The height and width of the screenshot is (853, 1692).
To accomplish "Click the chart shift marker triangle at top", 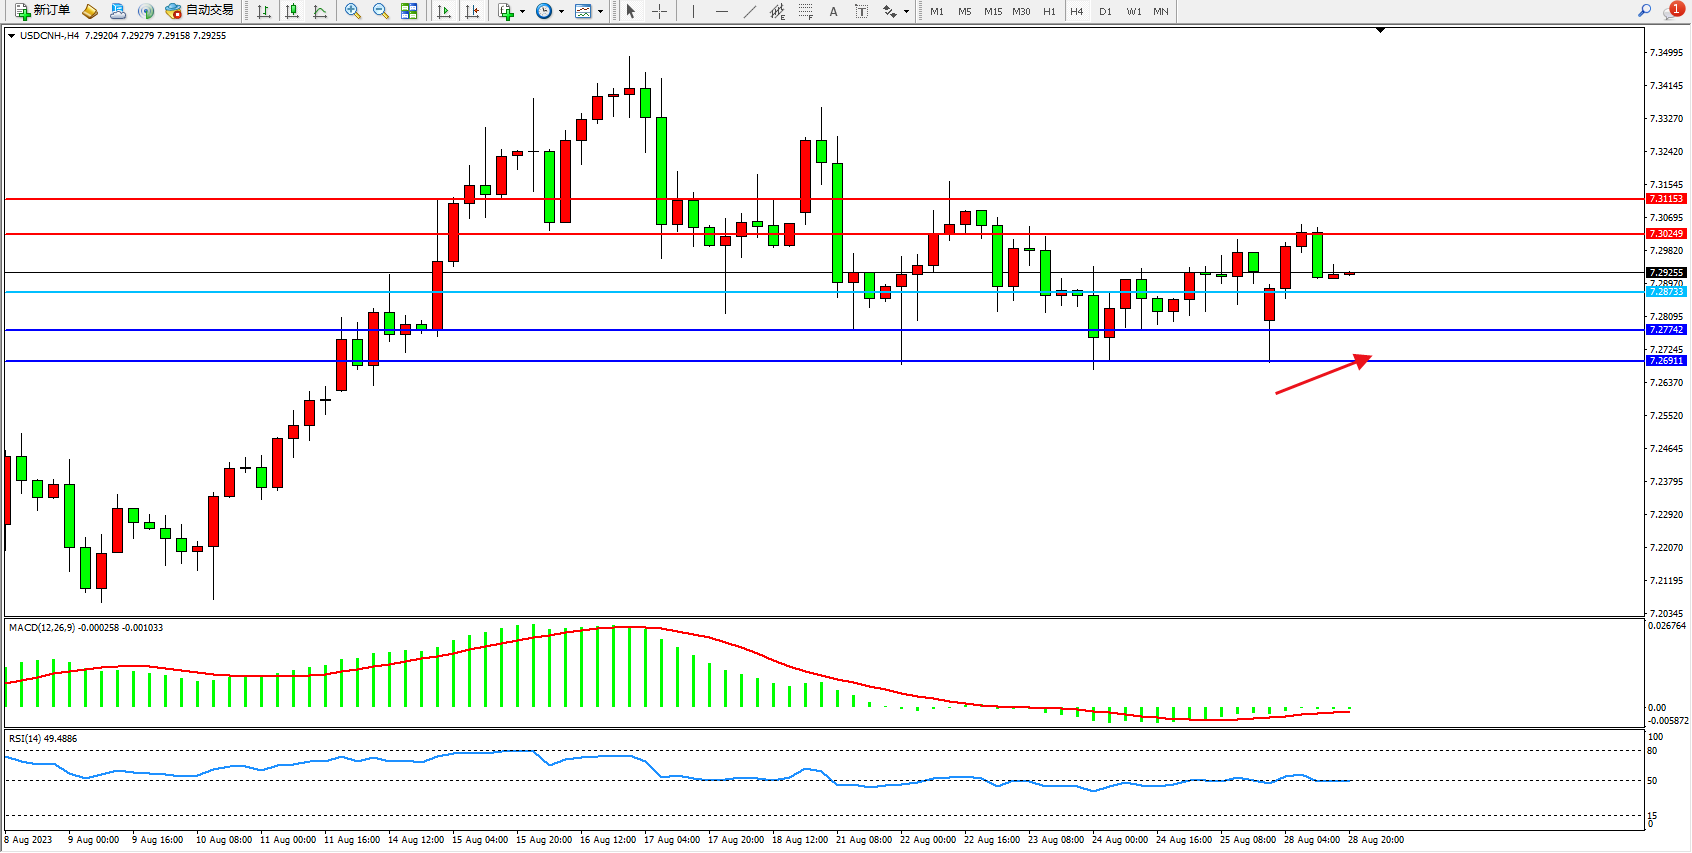I will click(x=1380, y=31).
